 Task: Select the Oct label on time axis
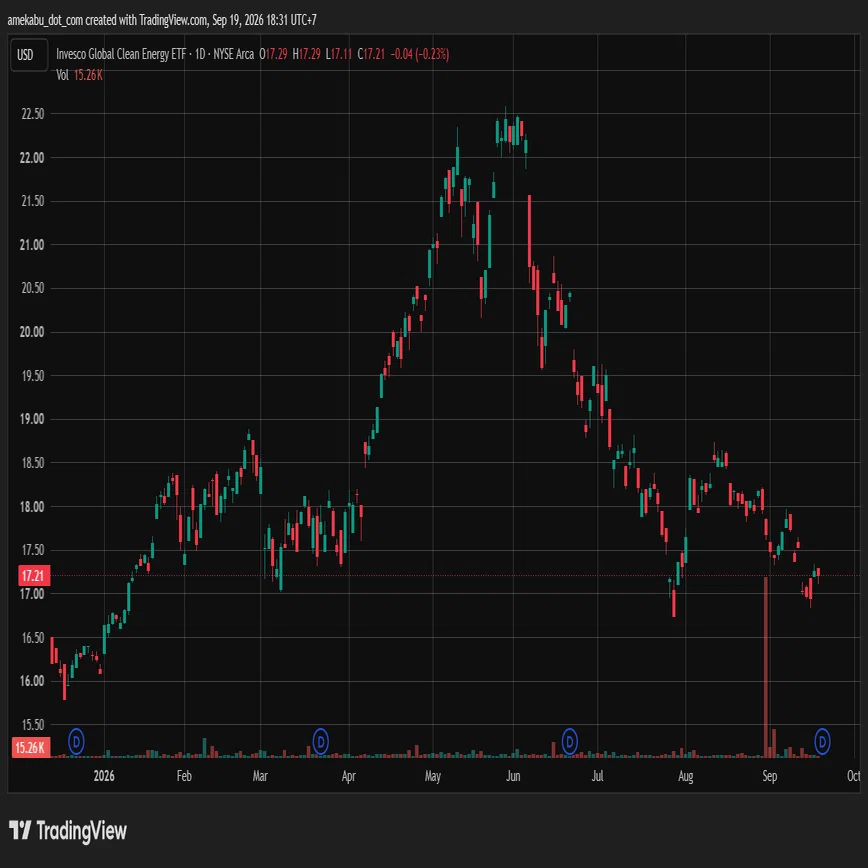tap(854, 776)
